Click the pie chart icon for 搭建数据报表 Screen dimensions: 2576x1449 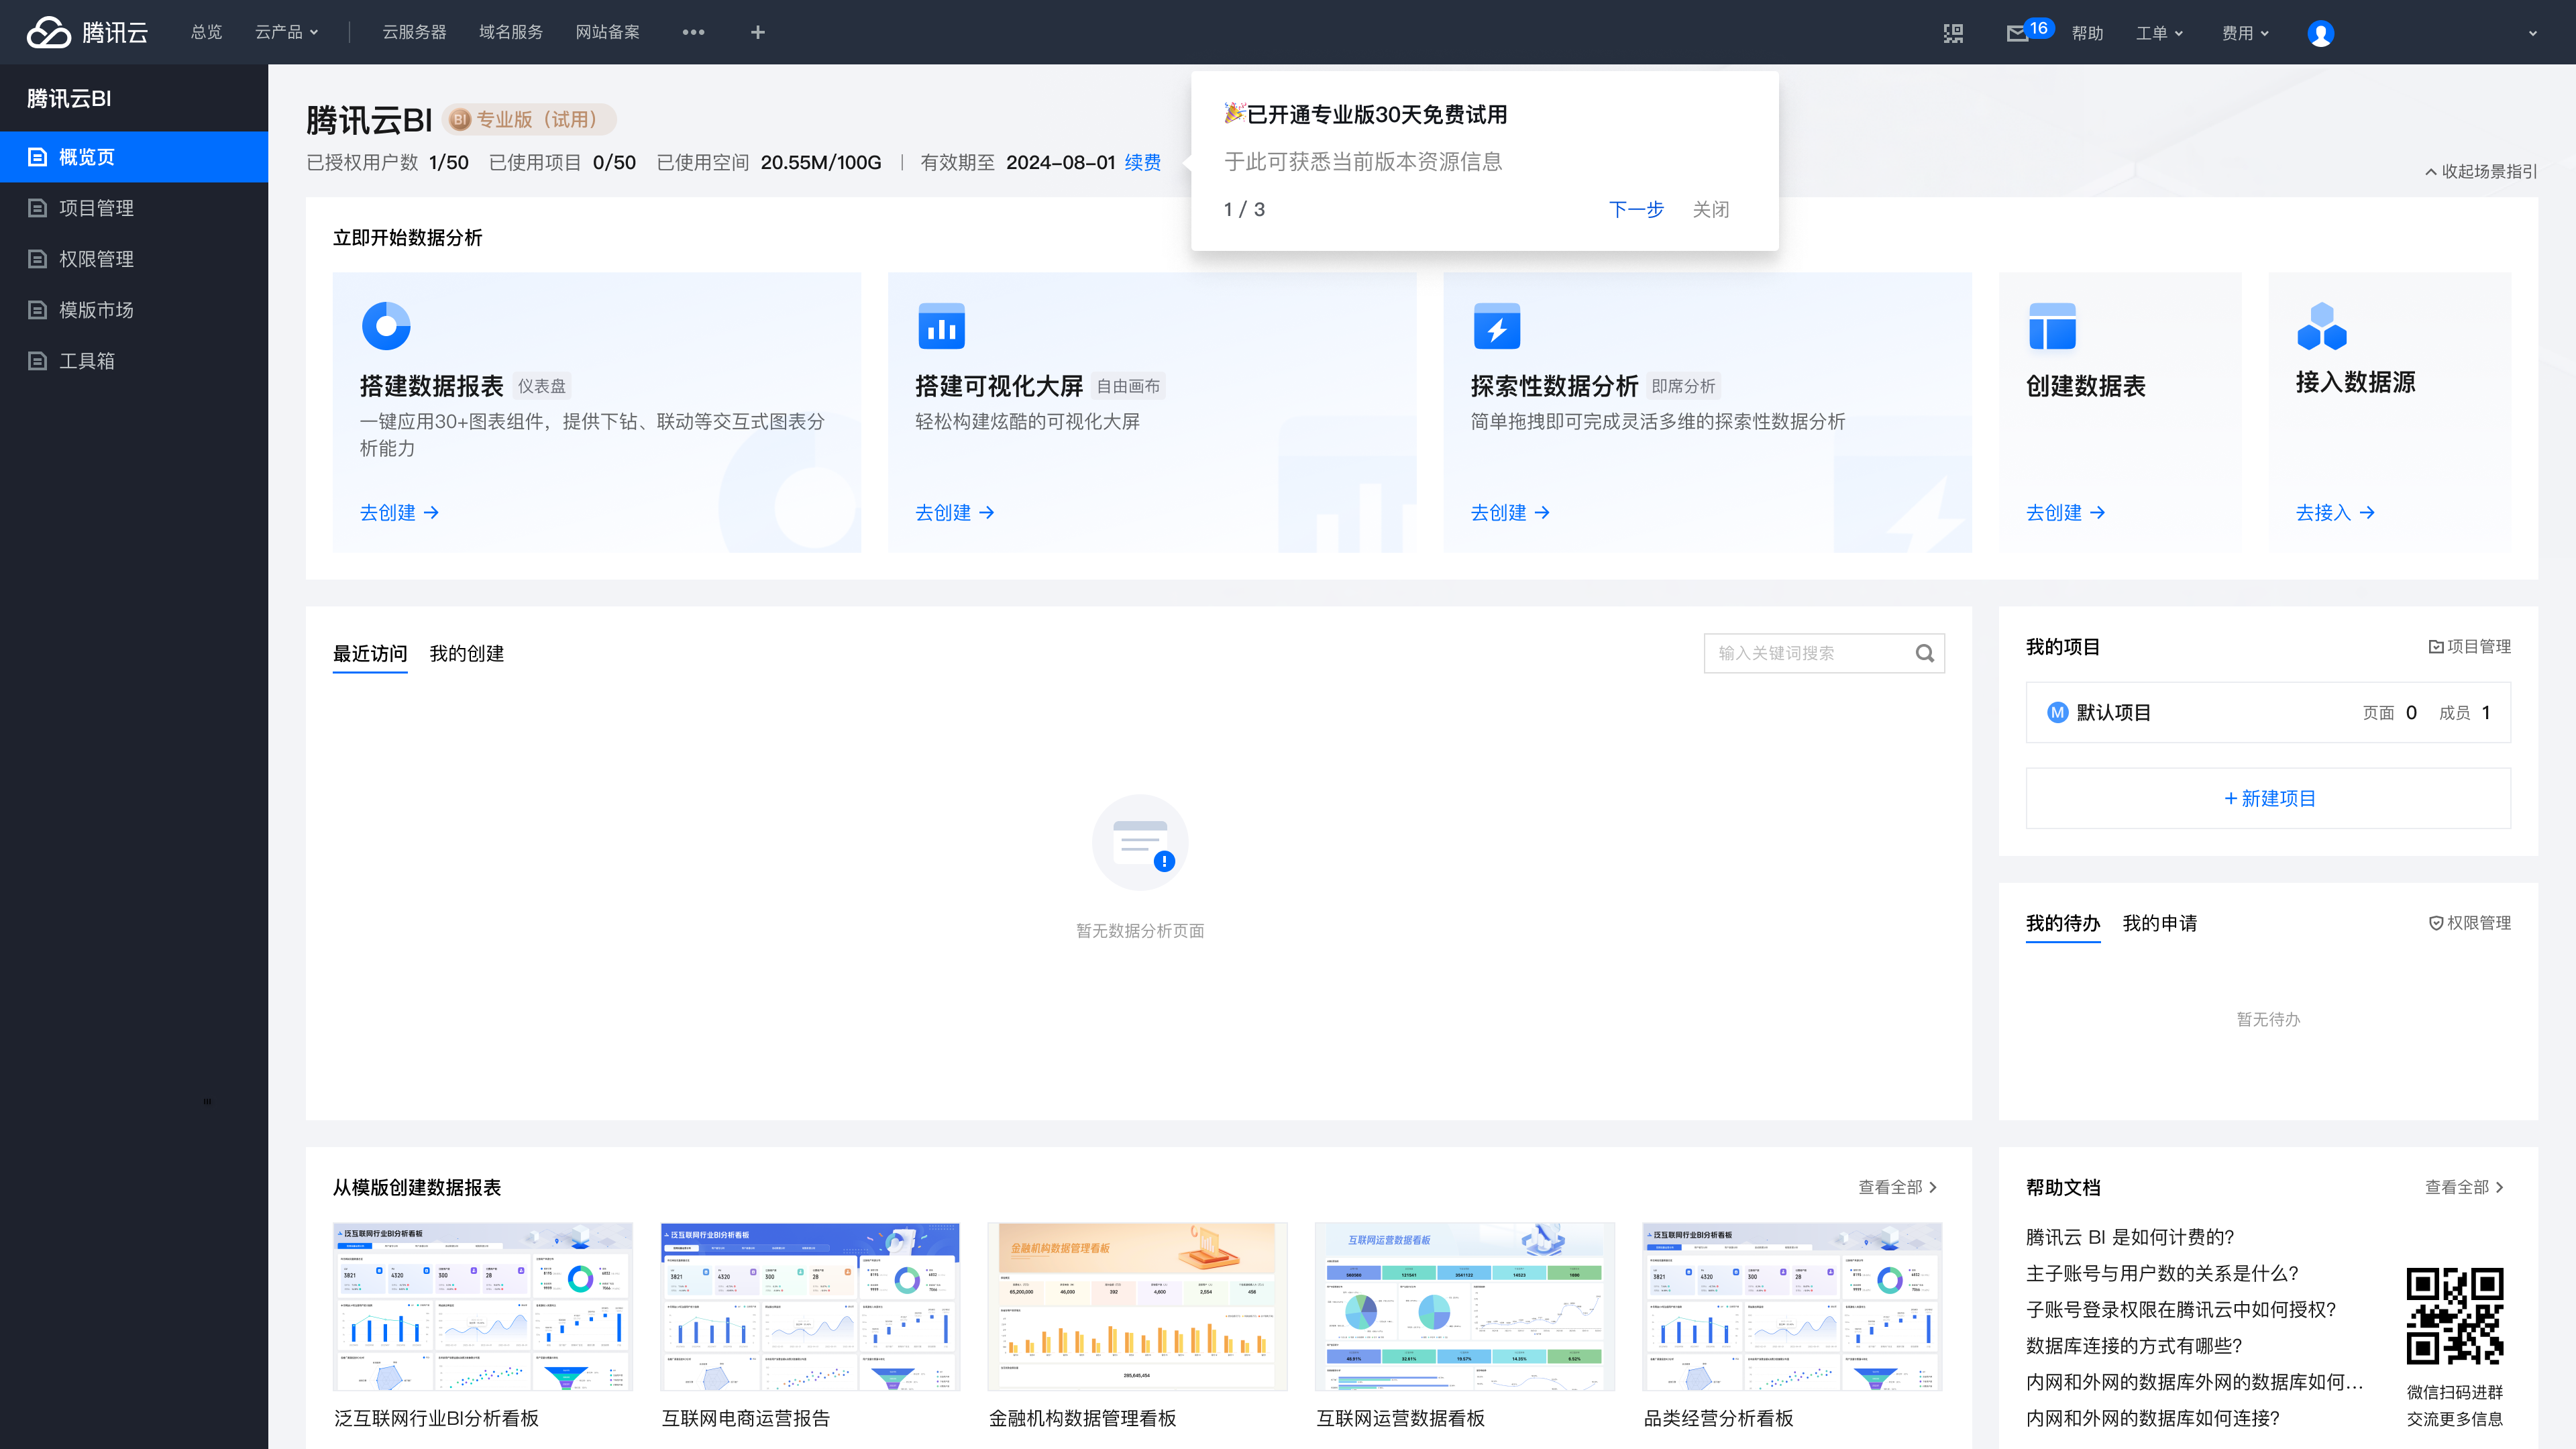(386, 326)
